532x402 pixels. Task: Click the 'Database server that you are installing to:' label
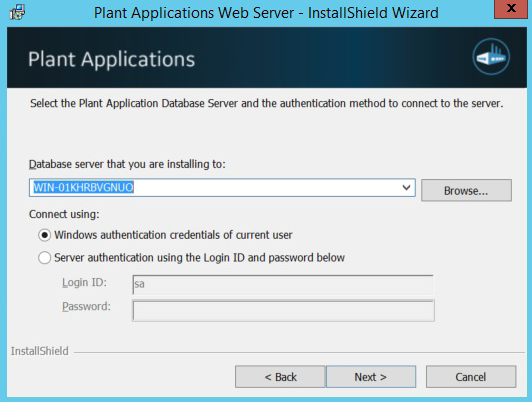click(x=127, y=164)
